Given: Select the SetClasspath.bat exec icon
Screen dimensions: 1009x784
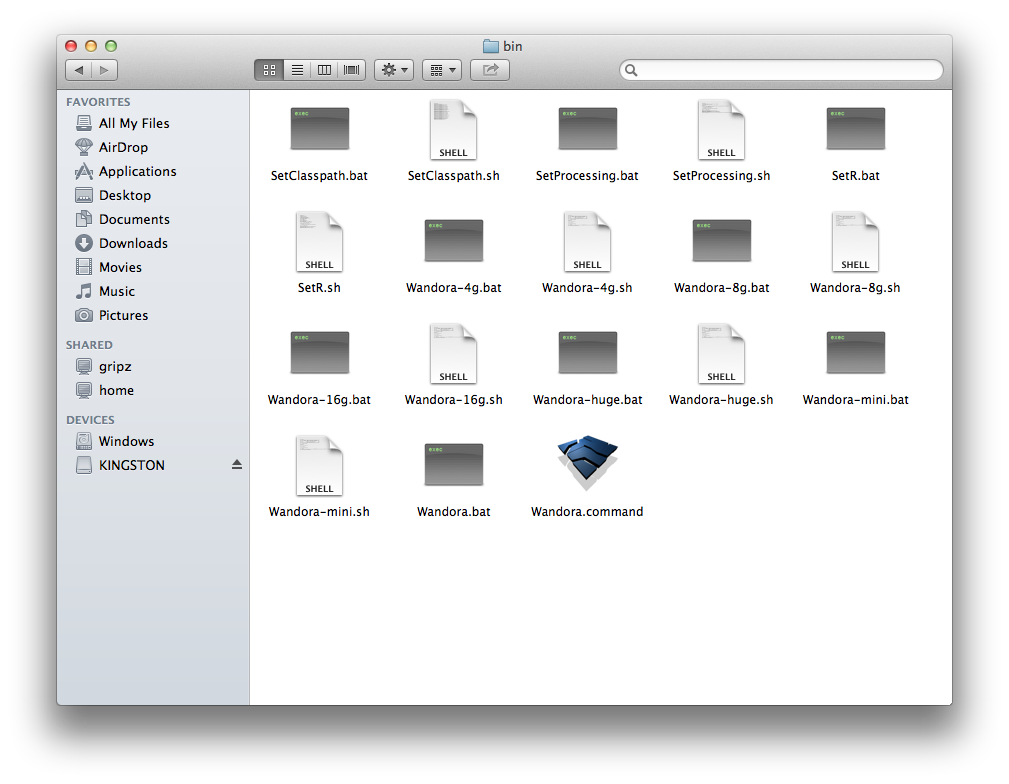Looking at the screenshot, I should coord(319,129).
